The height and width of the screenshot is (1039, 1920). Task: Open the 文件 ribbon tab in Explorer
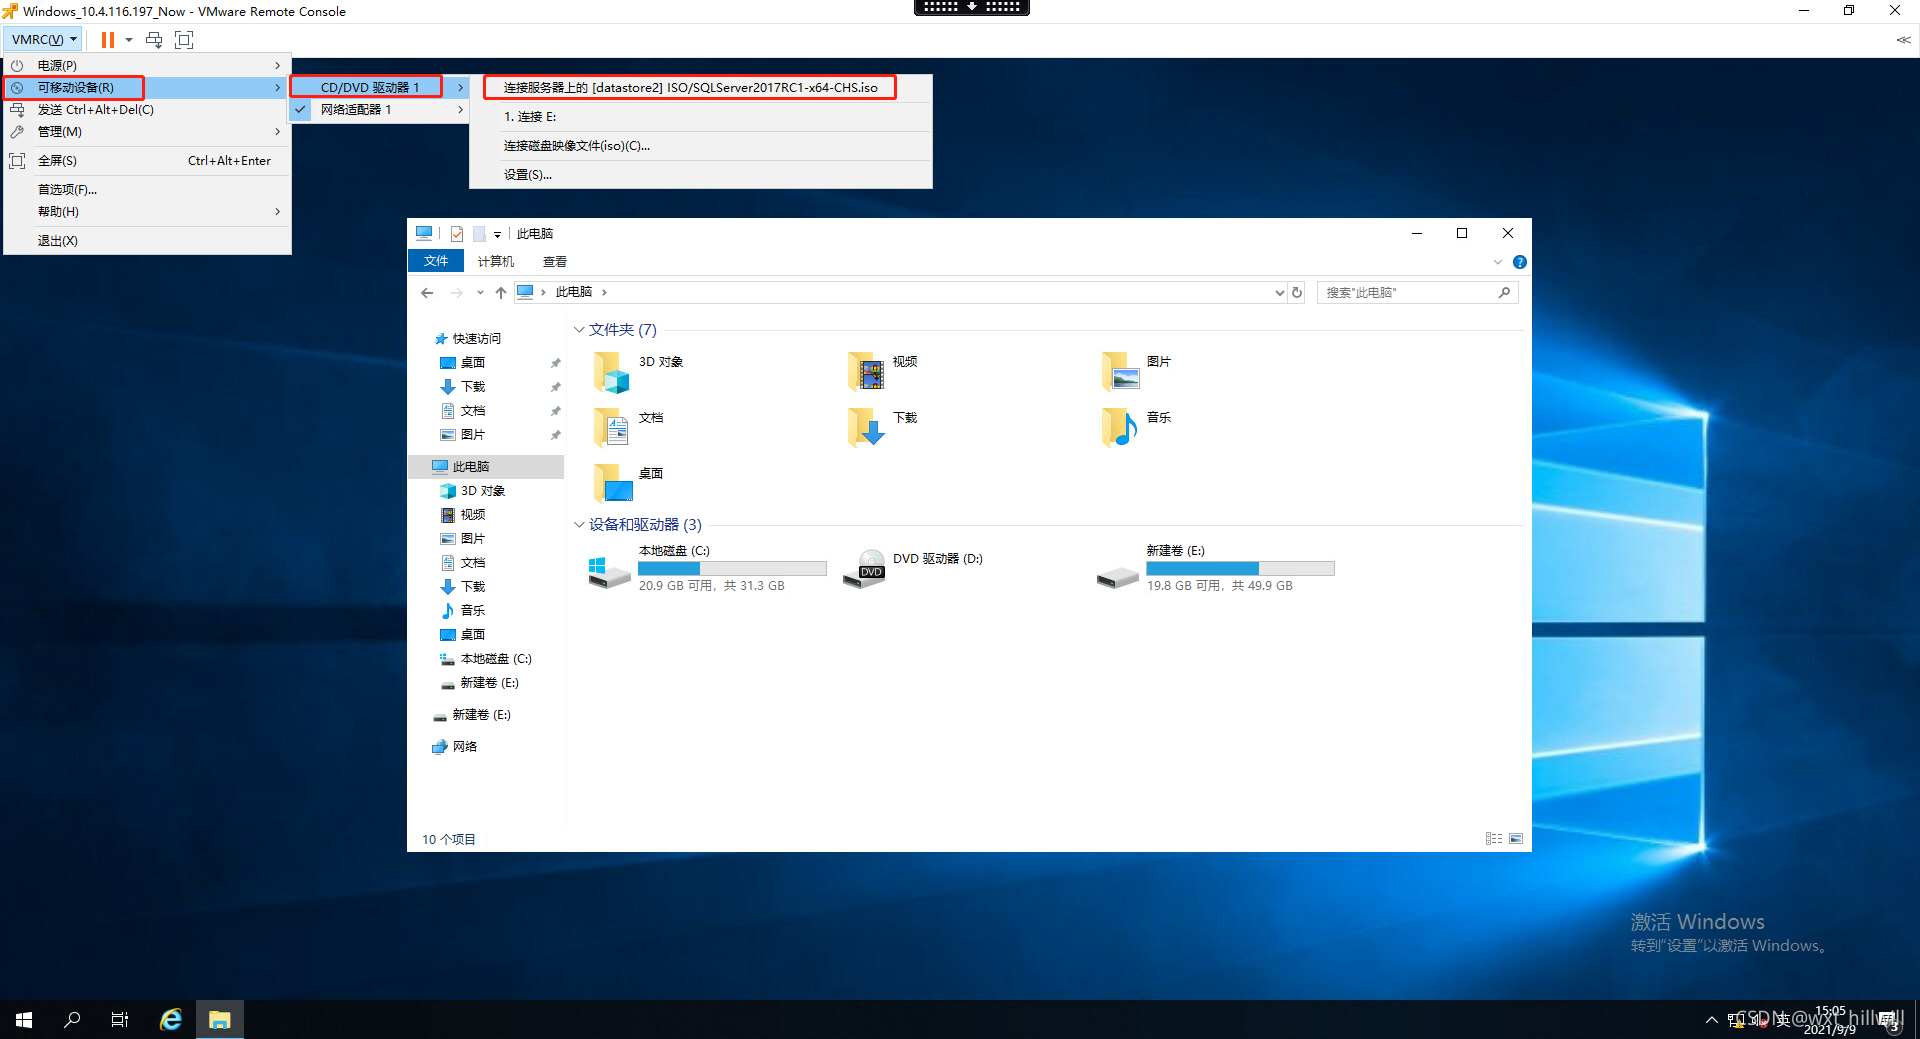tap(436, 261)
